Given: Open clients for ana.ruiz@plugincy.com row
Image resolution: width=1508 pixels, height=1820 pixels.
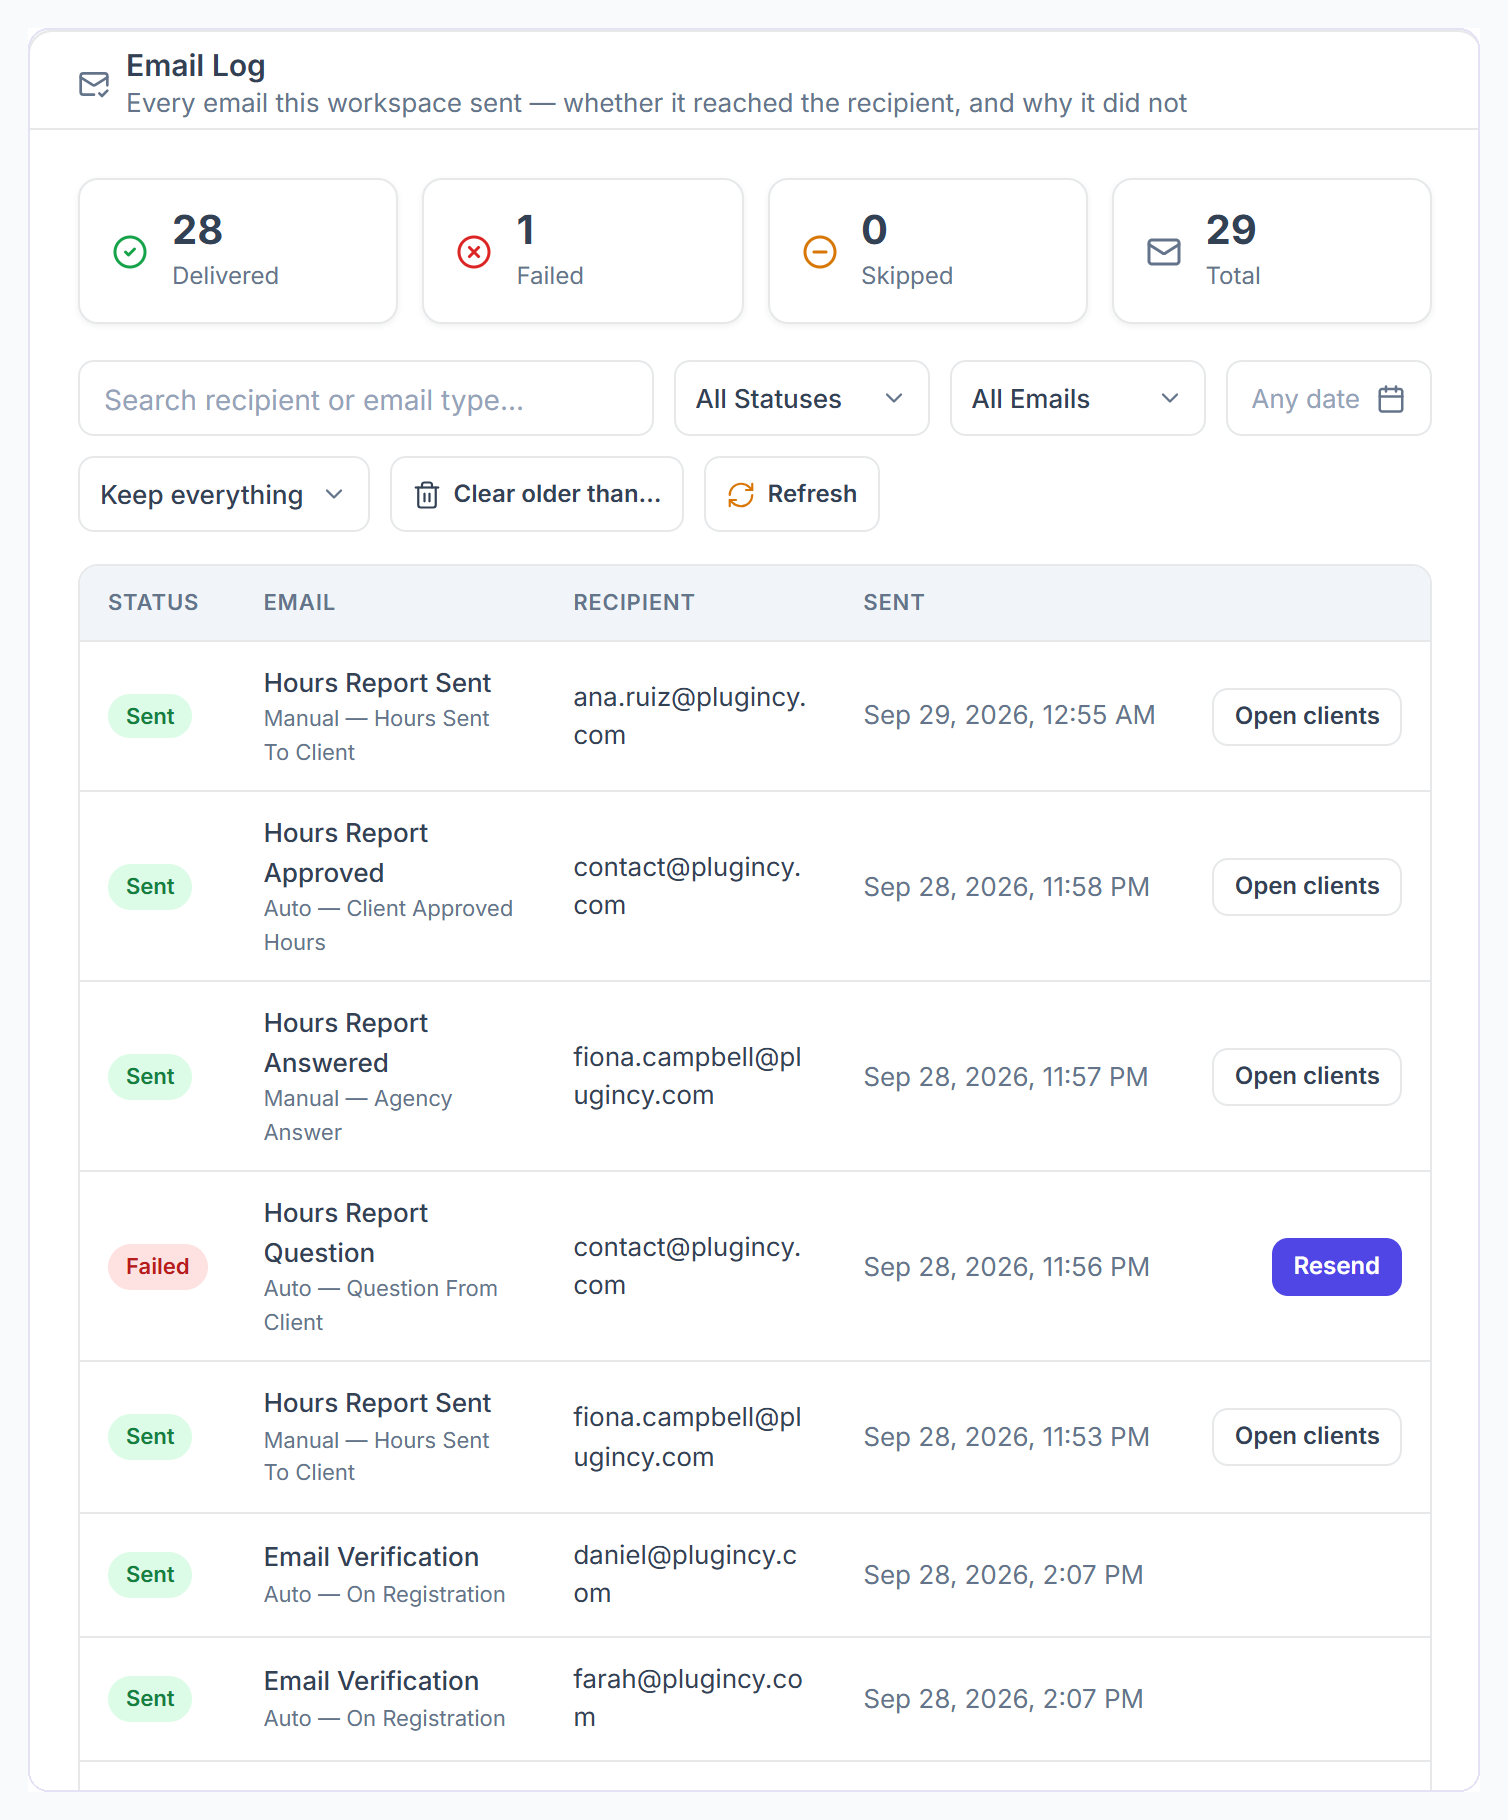Looking at the screenshot, I should click(x=1307, y=717).
